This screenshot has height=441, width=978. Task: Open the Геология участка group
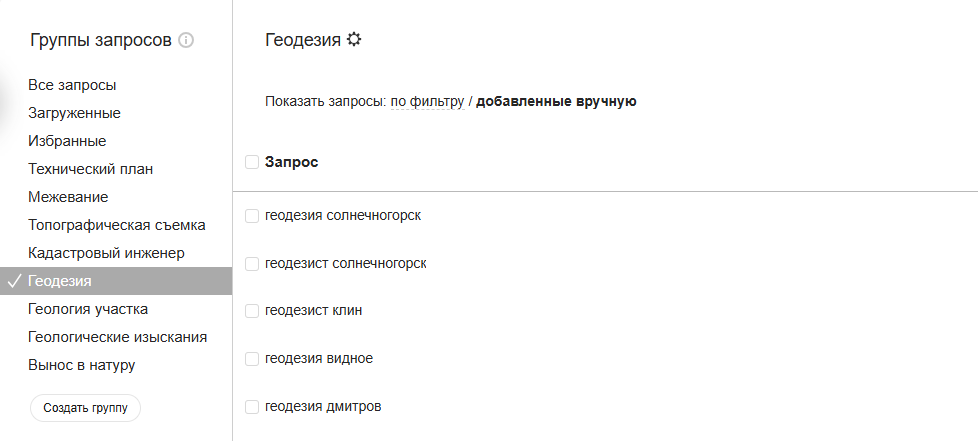88,309
